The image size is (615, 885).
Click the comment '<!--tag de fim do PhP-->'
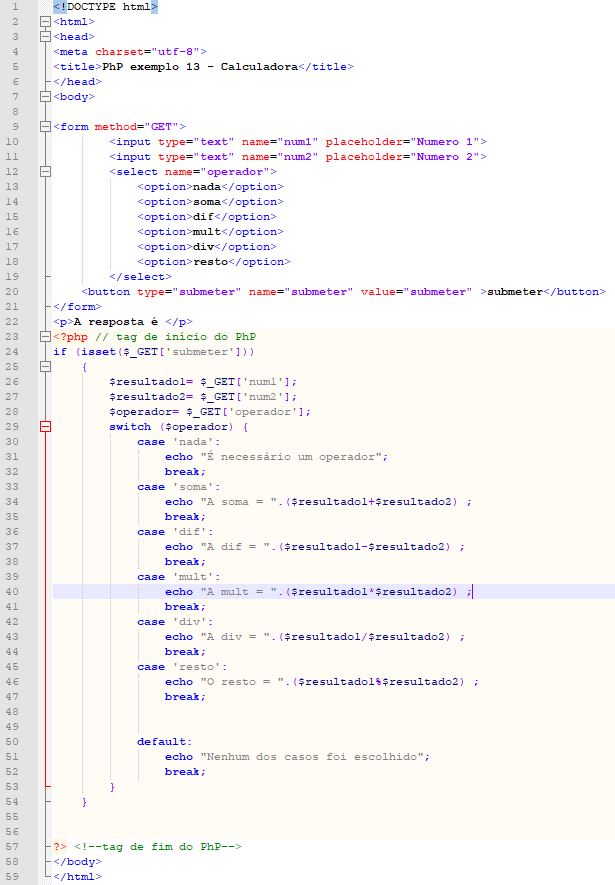pos(158,847)
